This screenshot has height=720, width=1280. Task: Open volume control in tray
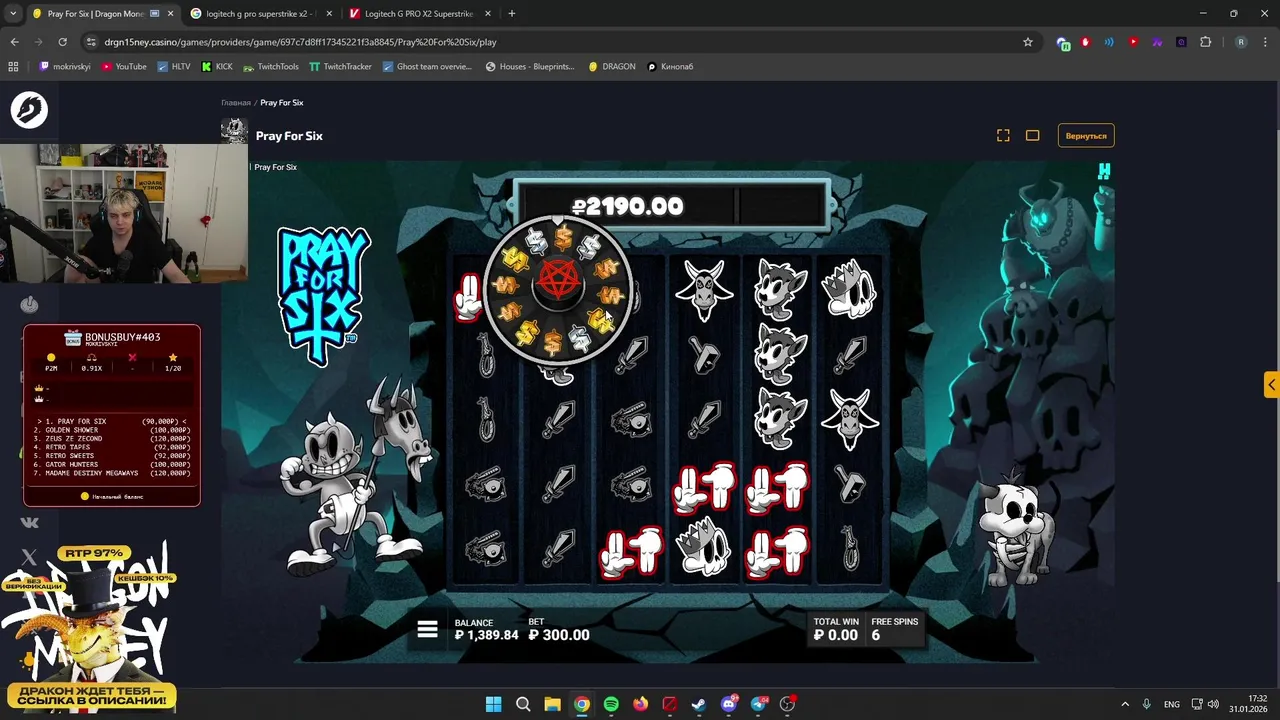click(x=1213, y=704)
